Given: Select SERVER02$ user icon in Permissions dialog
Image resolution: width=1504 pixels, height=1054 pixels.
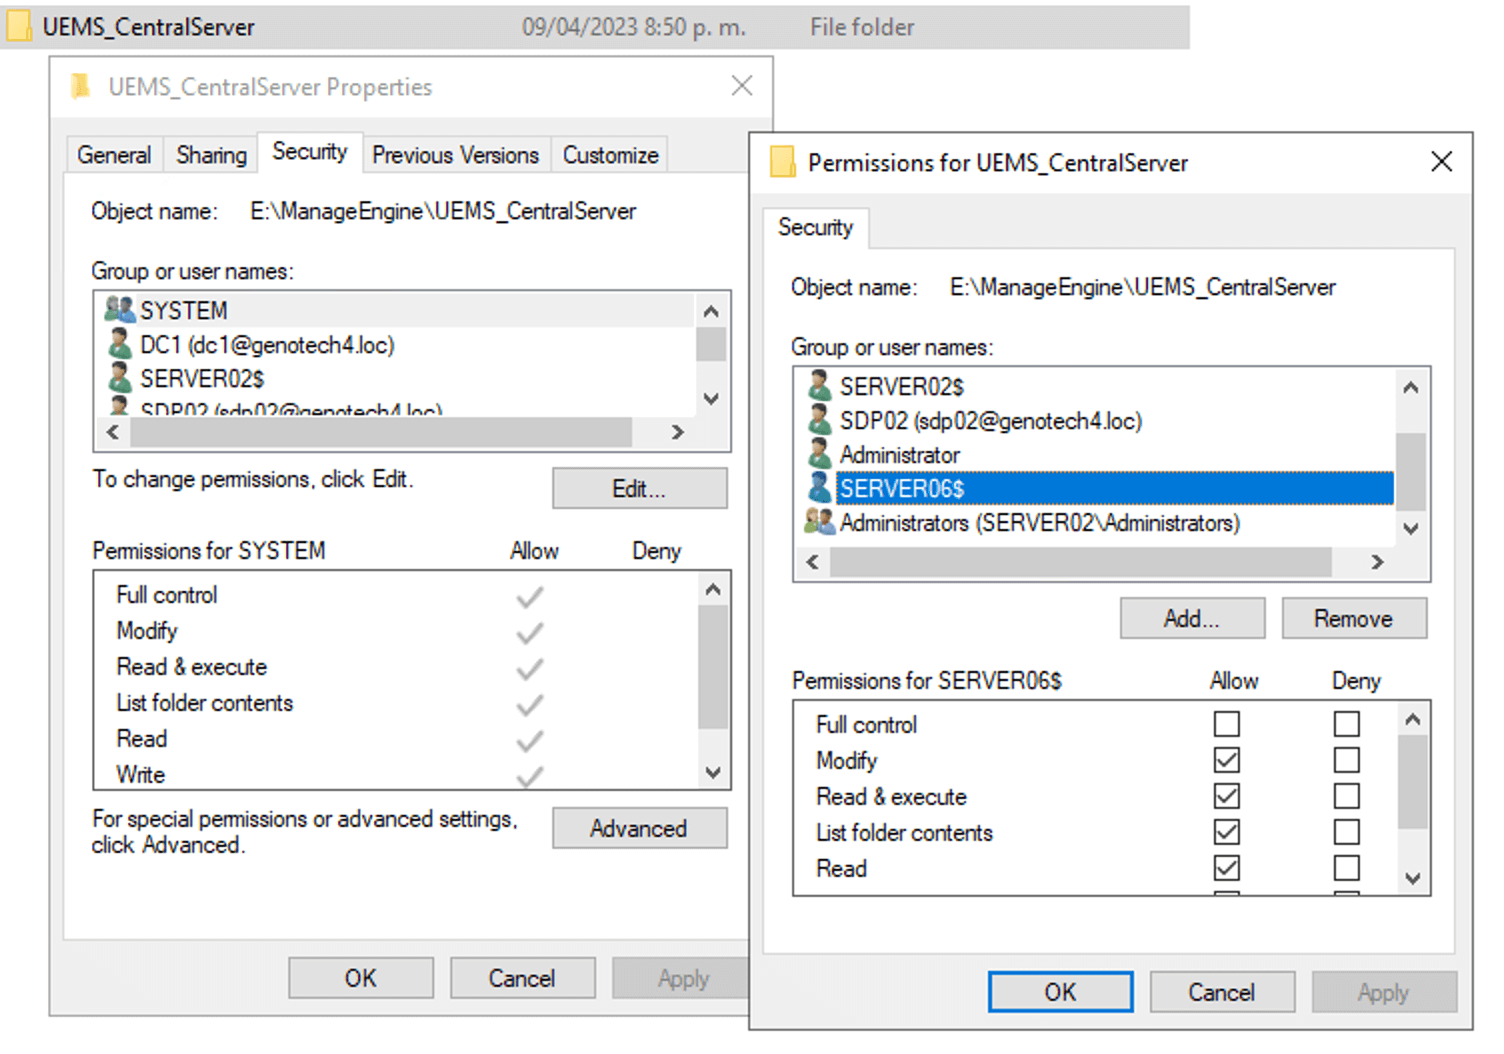Looking at the screenshot, I should click(820, 386).
